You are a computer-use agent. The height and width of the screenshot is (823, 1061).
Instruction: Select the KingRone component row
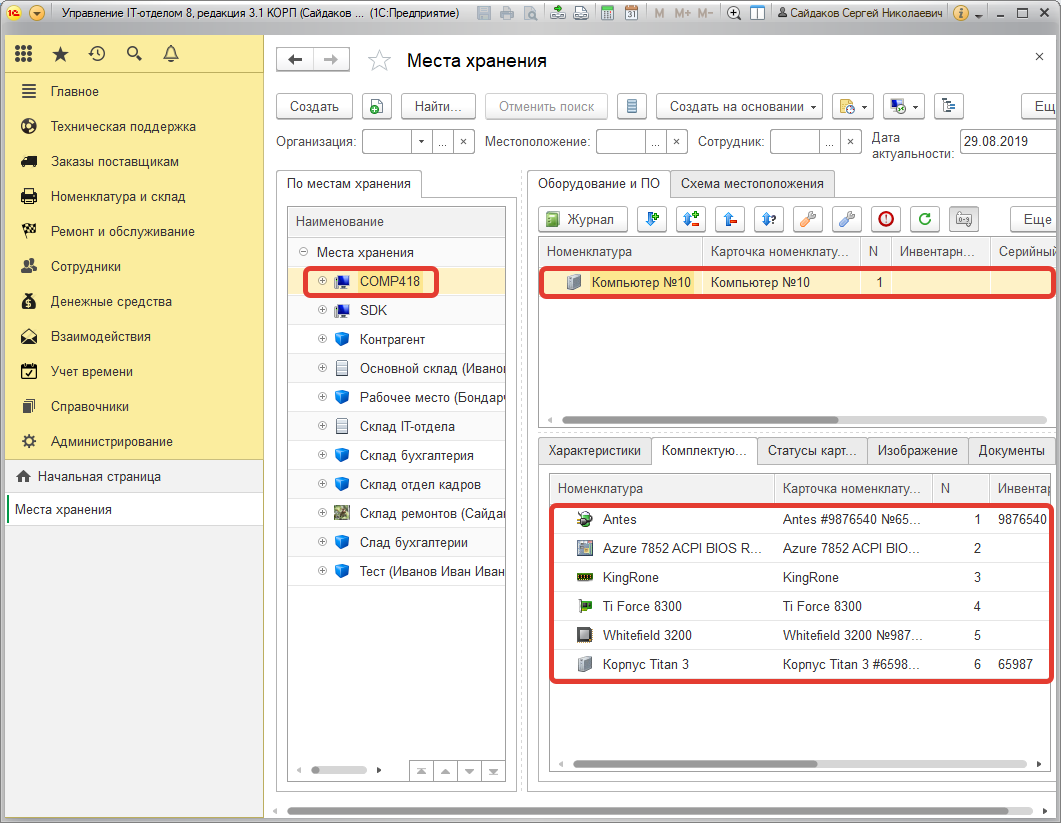[x=802, y=577]
